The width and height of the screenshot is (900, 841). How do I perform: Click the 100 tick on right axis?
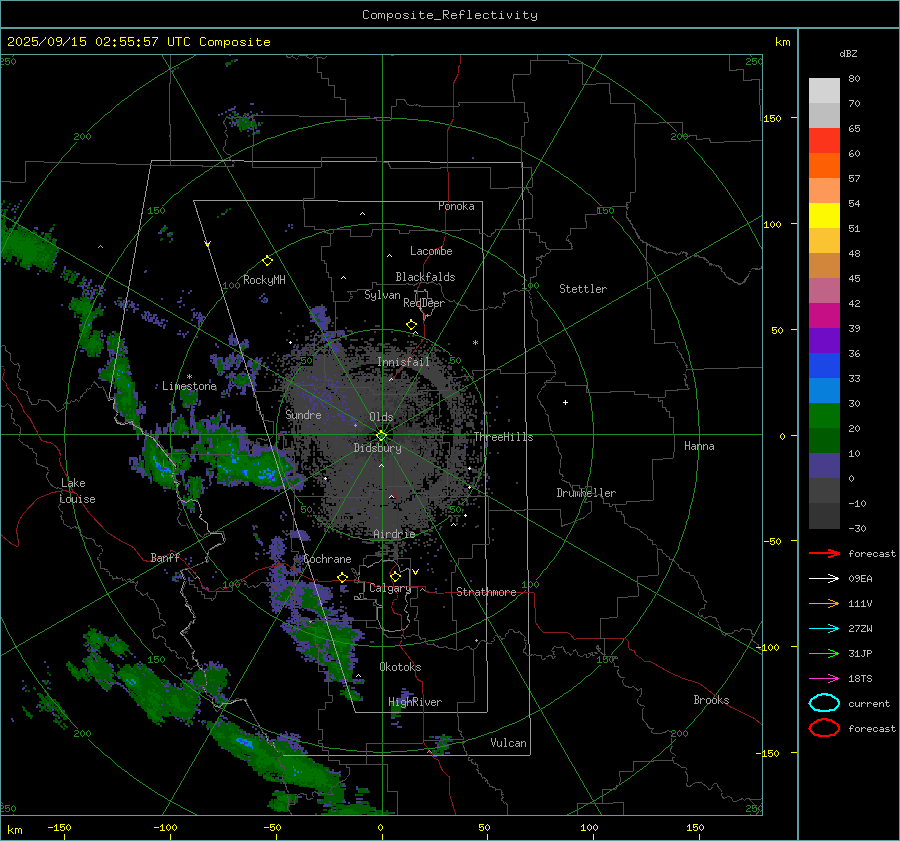tap(772, 224)
